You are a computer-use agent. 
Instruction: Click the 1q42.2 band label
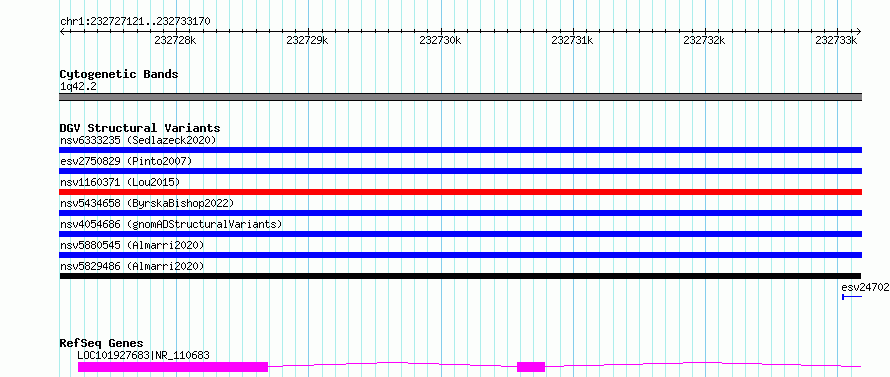click(77, 86)
